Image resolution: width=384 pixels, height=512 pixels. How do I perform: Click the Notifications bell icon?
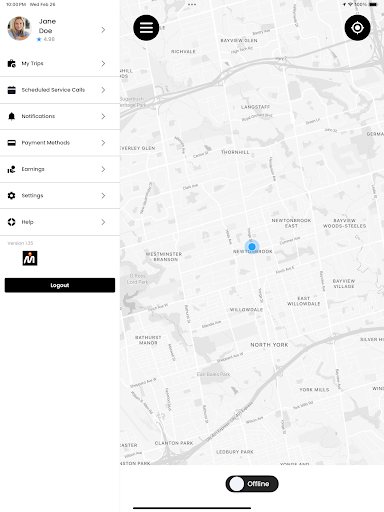click(x=12, y=116)
